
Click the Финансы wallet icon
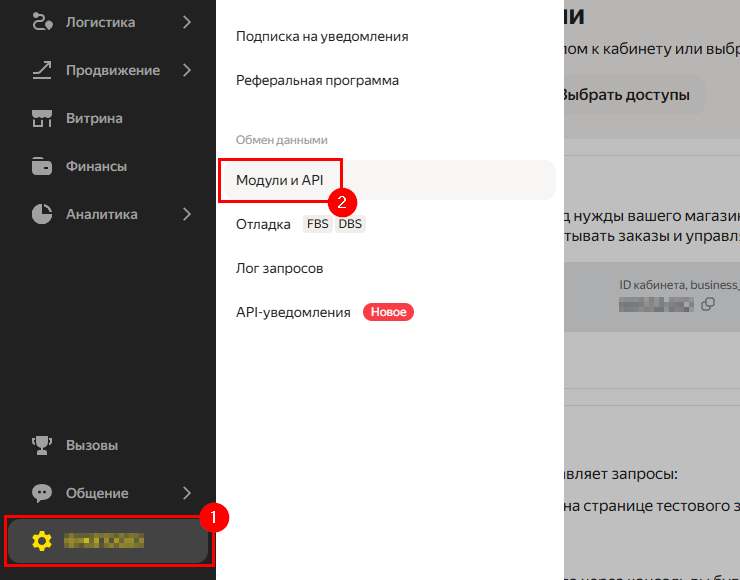[x=41, y=166]
